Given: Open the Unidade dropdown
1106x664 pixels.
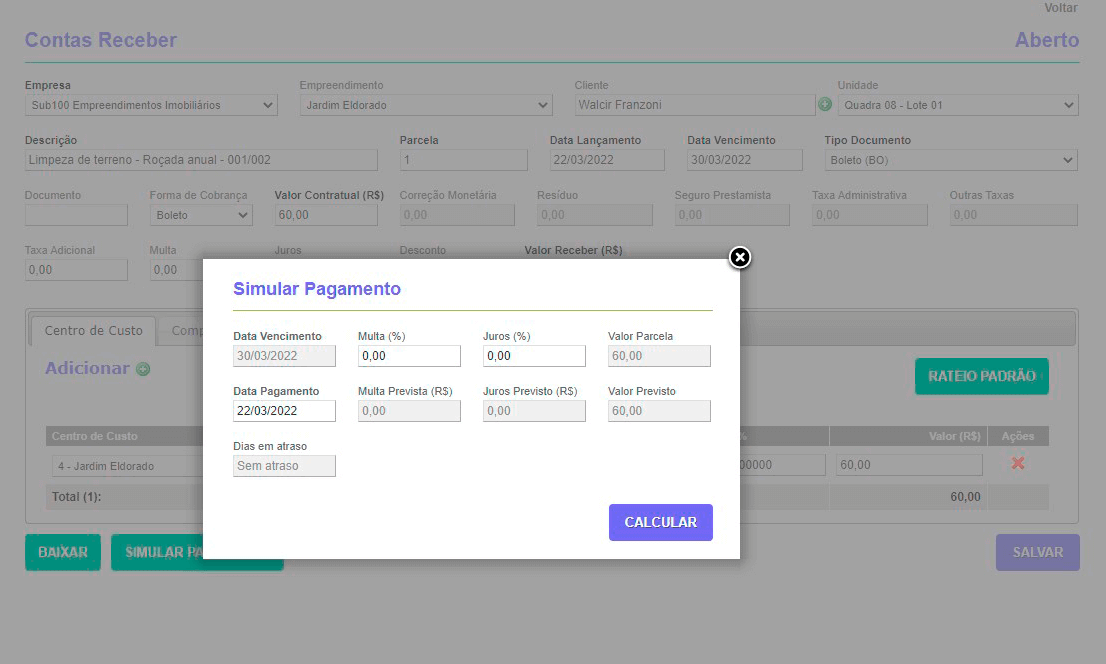Looking at the screenshot, I should point(958,105).
